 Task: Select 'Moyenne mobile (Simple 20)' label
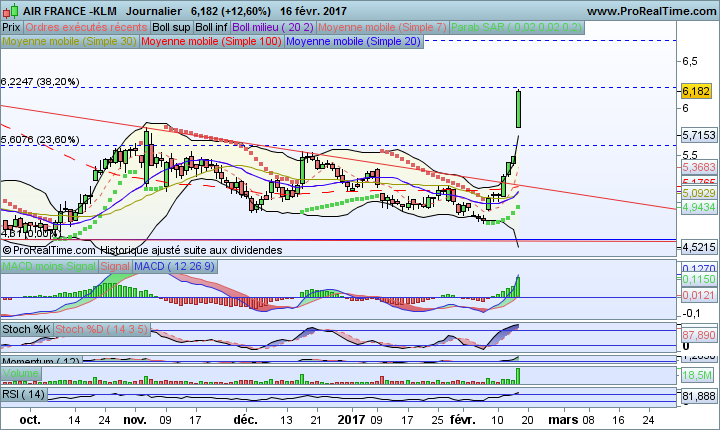354,41
